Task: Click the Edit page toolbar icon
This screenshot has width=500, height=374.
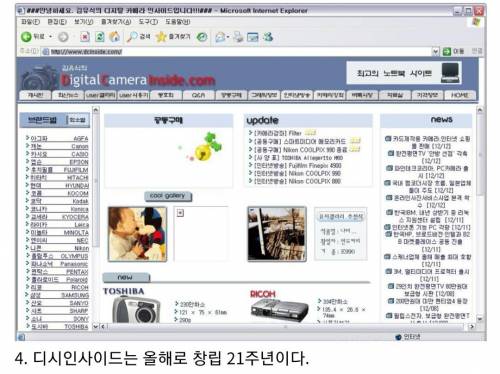Action: [x=253, y=37]
